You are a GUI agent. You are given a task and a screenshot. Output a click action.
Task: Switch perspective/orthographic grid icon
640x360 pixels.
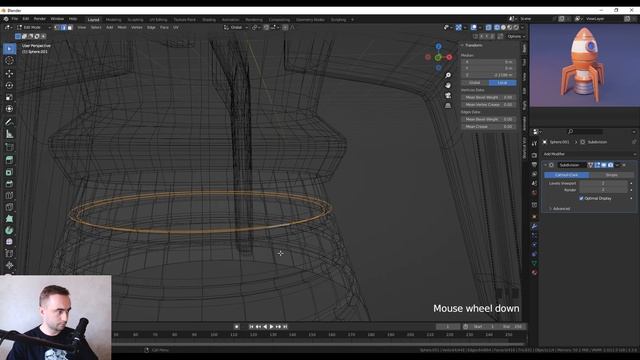pyautogui.click(x=448, y=105)
